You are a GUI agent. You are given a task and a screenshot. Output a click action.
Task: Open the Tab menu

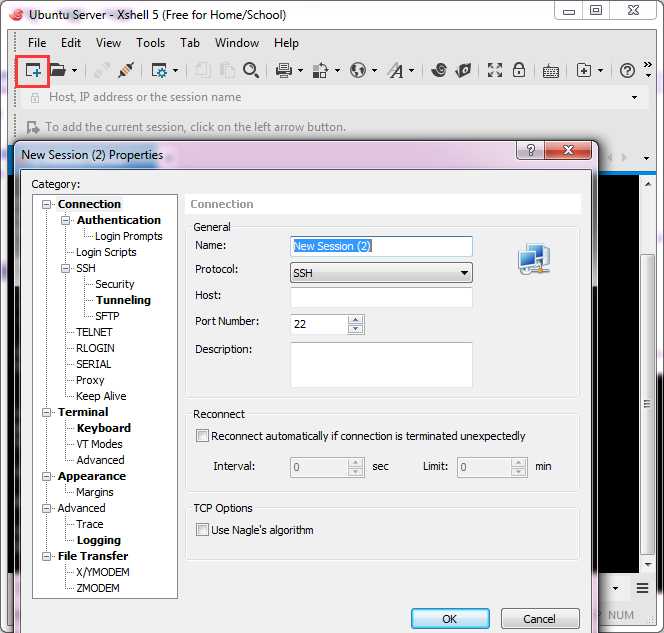189,43
